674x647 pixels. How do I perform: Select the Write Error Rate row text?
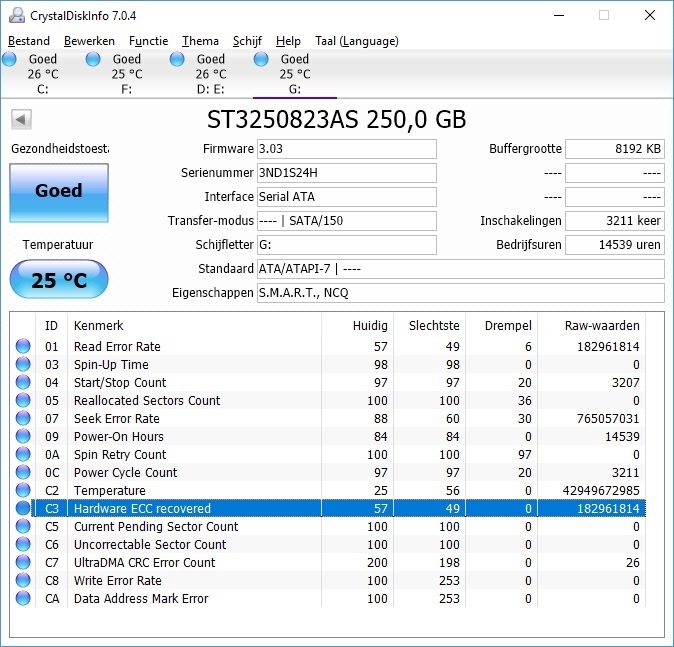(118, 580)
